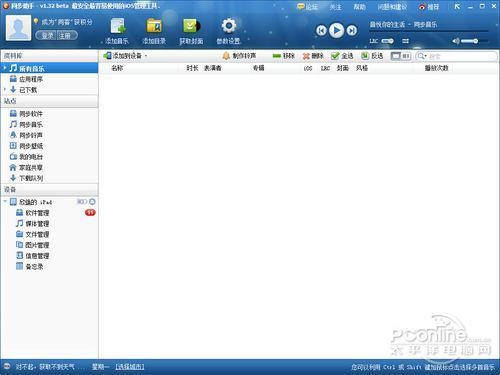This screenshot has height=375, width=500.
Task: Expand the 已下载 tree arrow
Action: coord(5,89)
